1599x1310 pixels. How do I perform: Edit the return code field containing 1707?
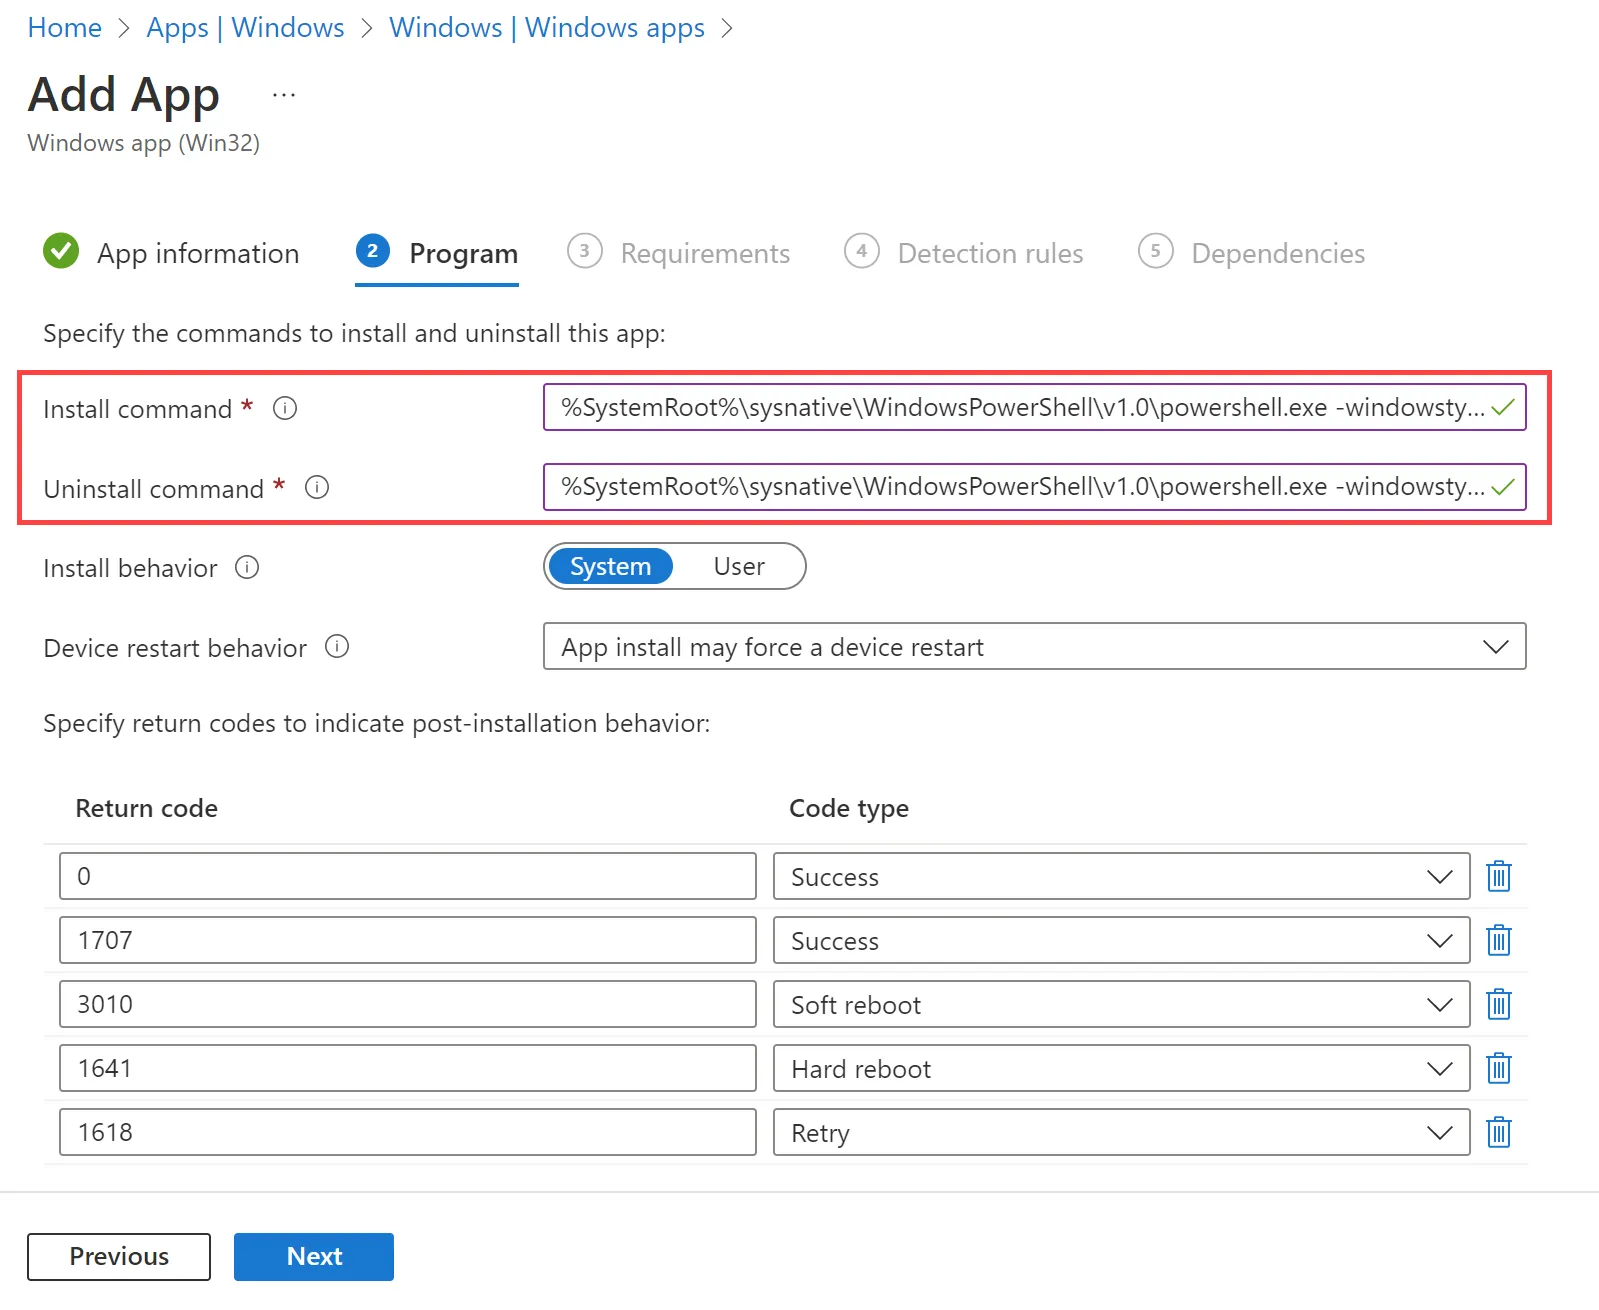point(407,940)
